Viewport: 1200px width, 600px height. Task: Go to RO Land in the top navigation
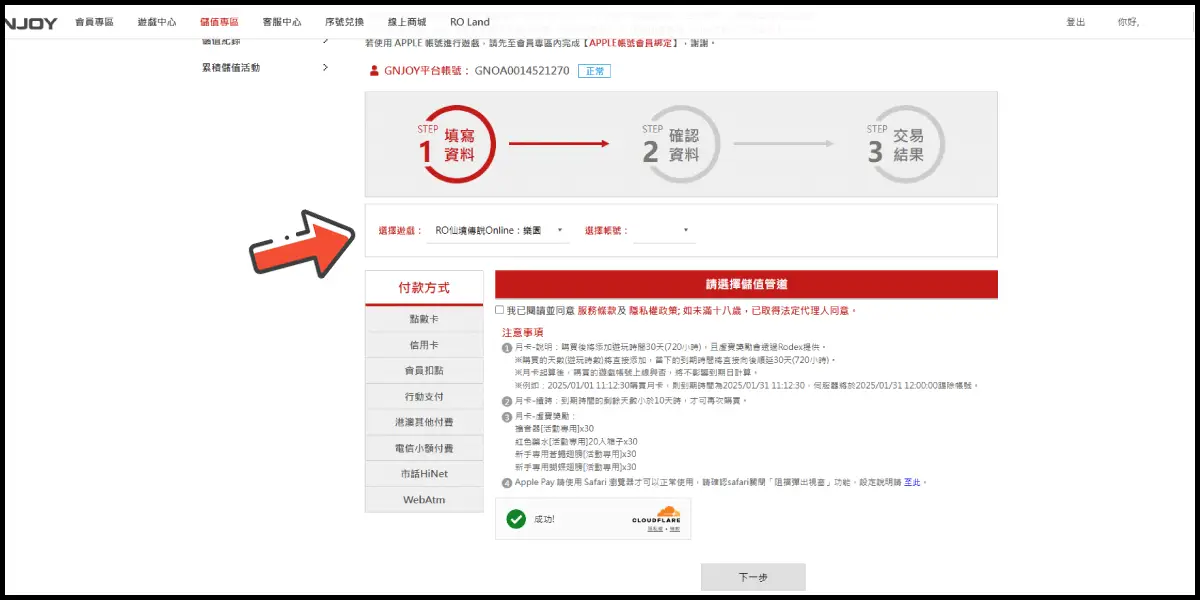coord(470,22)
